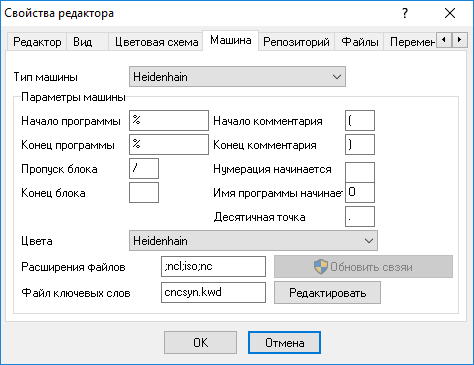Click the Начало комментария field
Image resolution: width=474 pixels, height=365 pixels.
pos(360,120)
